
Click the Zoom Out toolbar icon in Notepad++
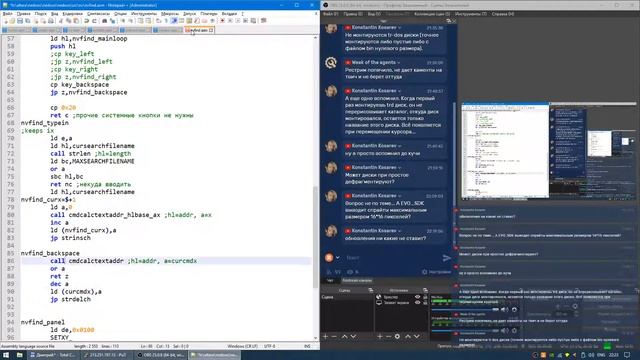(131, 20)
